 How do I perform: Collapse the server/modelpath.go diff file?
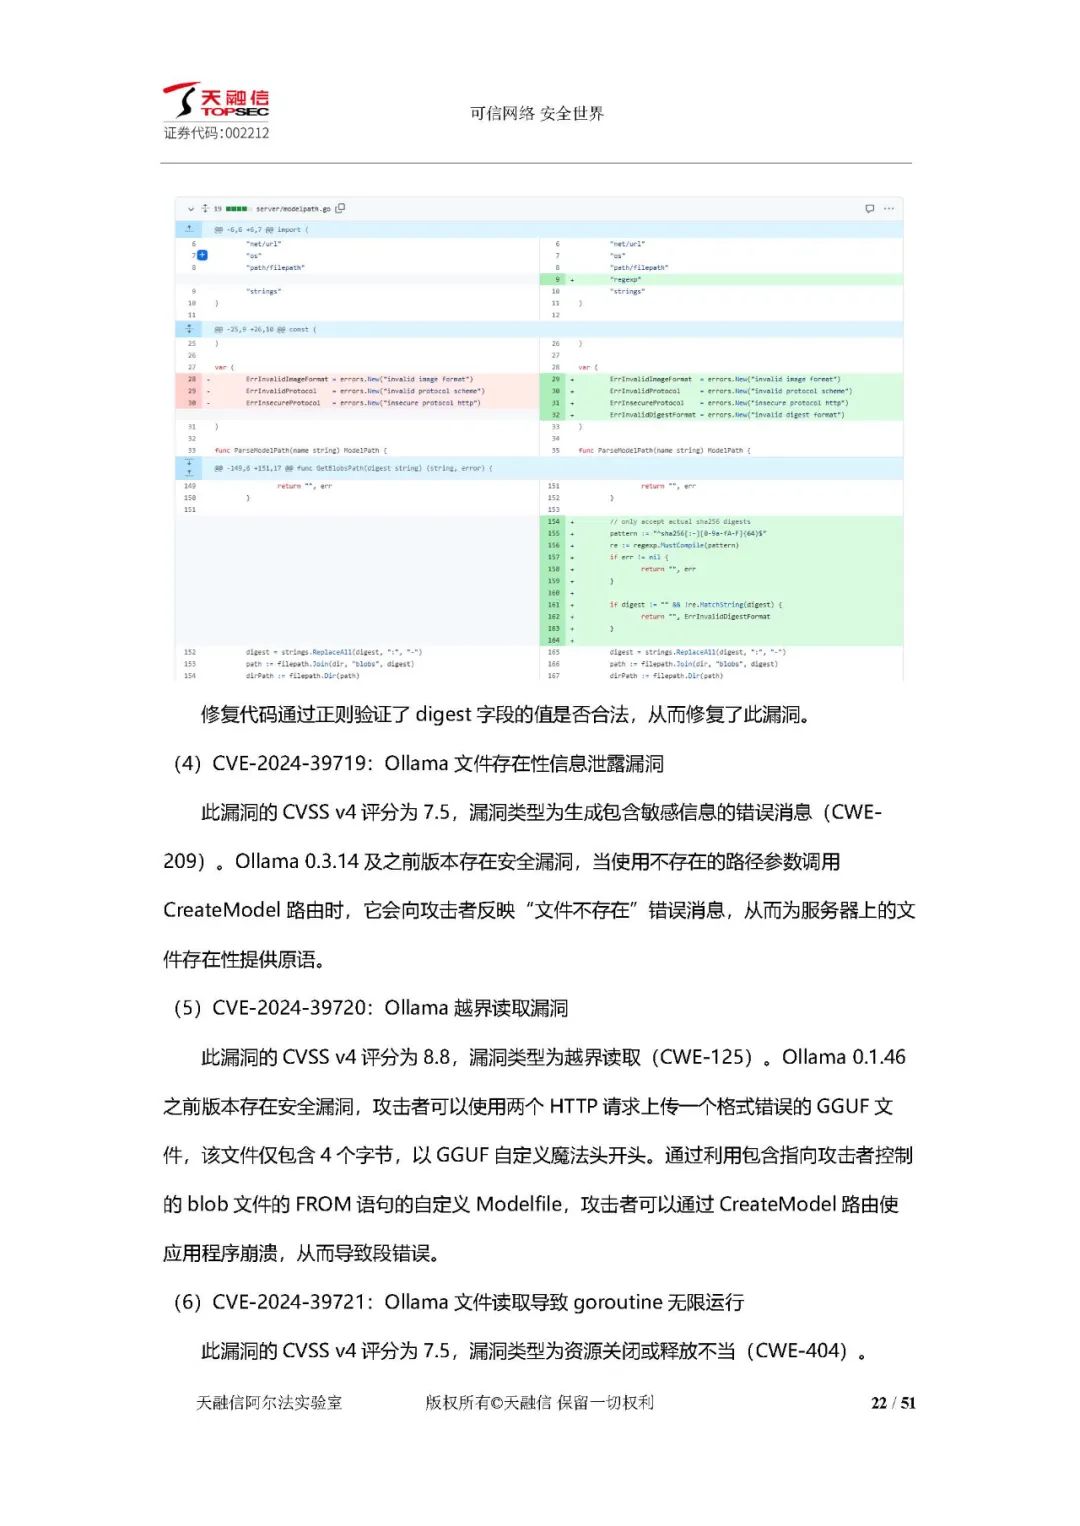190,209
